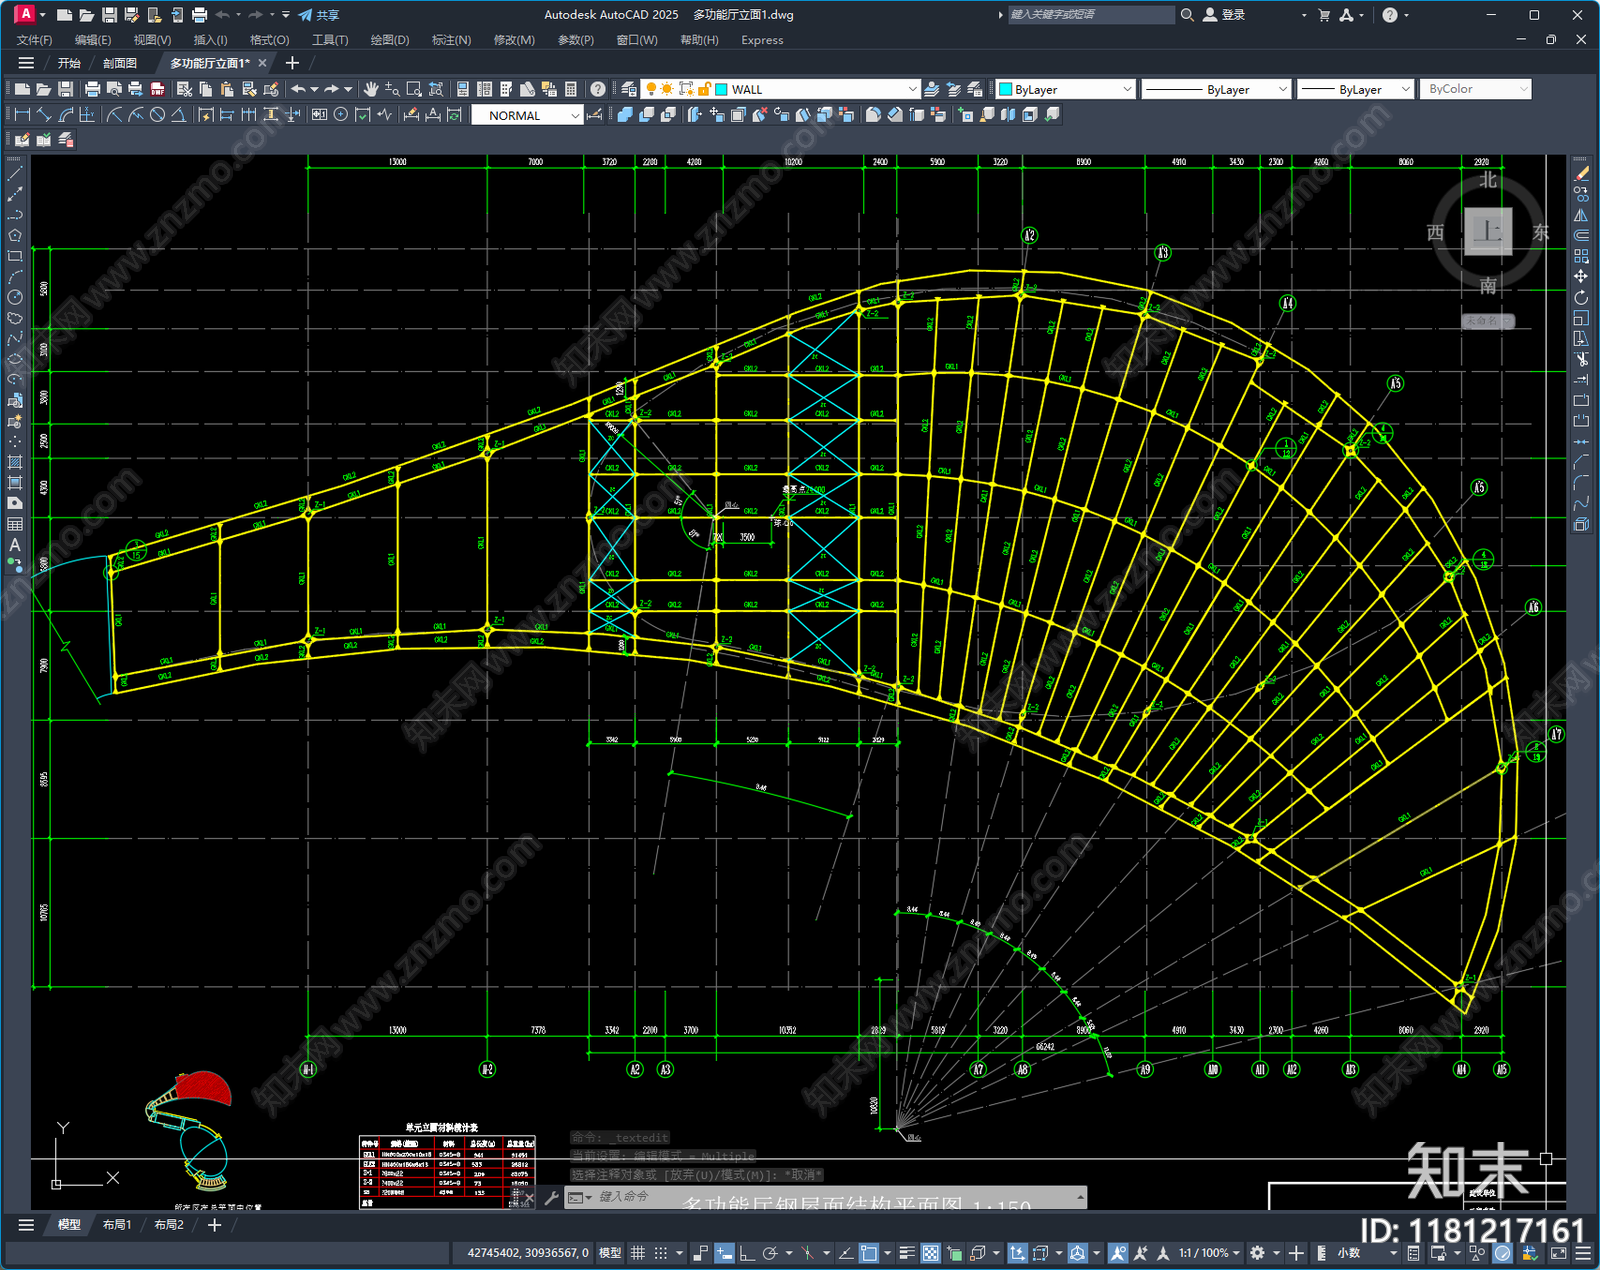Click the 登录 sign-in button
The image size is (1600, 1270).
tap(1224, 15)
